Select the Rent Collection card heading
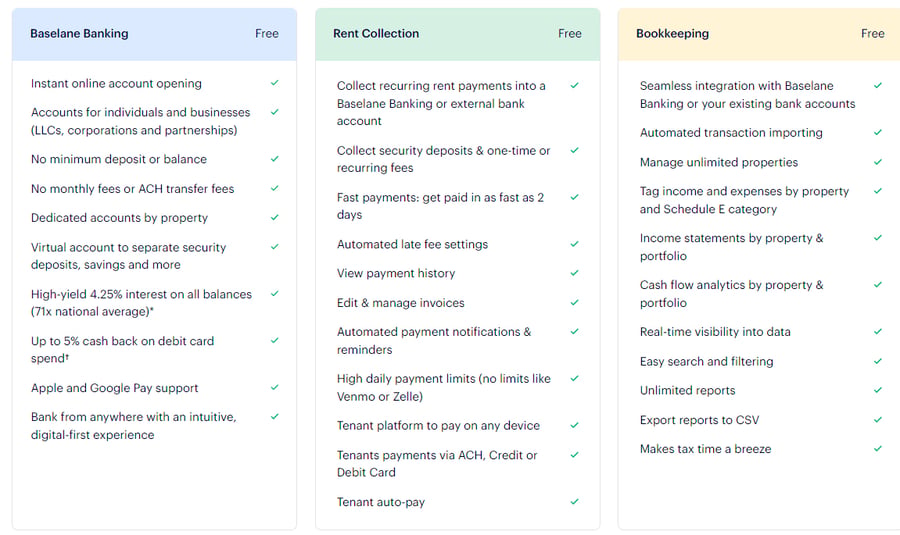The width and height of the screenshot is (900, 535). point(376,33)
